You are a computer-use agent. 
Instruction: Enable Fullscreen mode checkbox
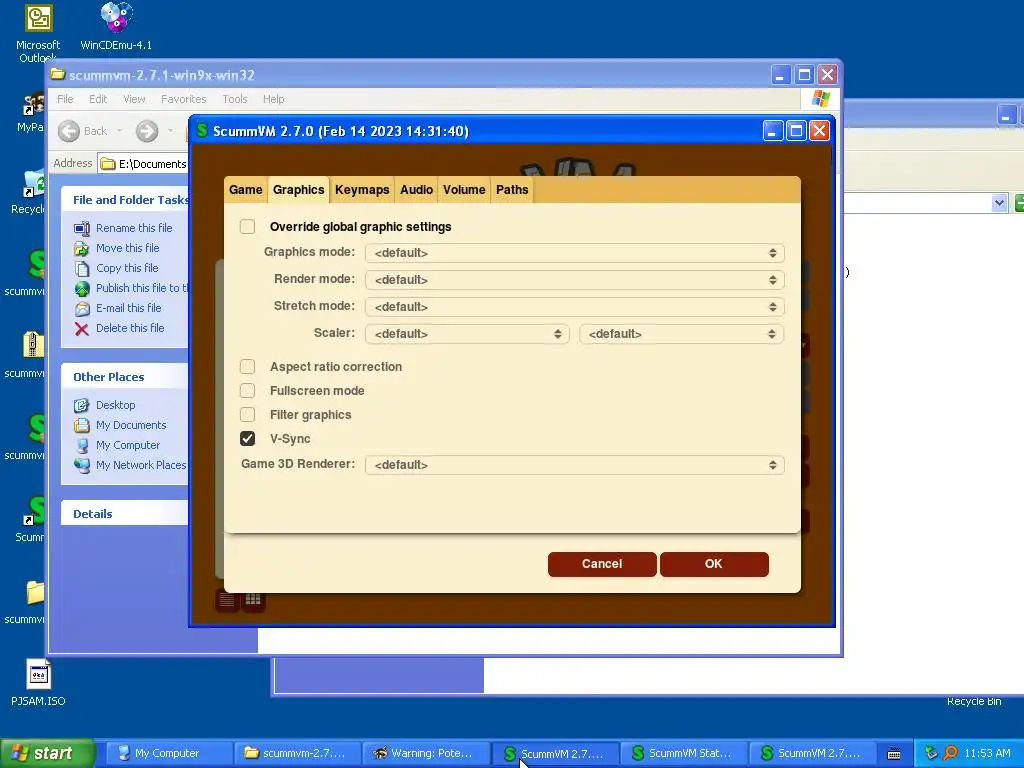248,391
